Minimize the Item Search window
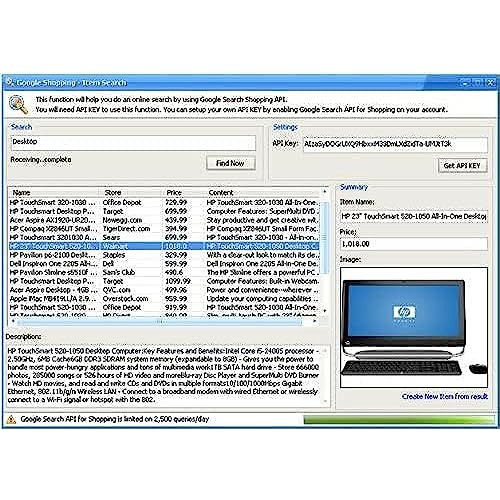Image resolution: width=500 pixels, height=500 pixels. pos(465,82)
